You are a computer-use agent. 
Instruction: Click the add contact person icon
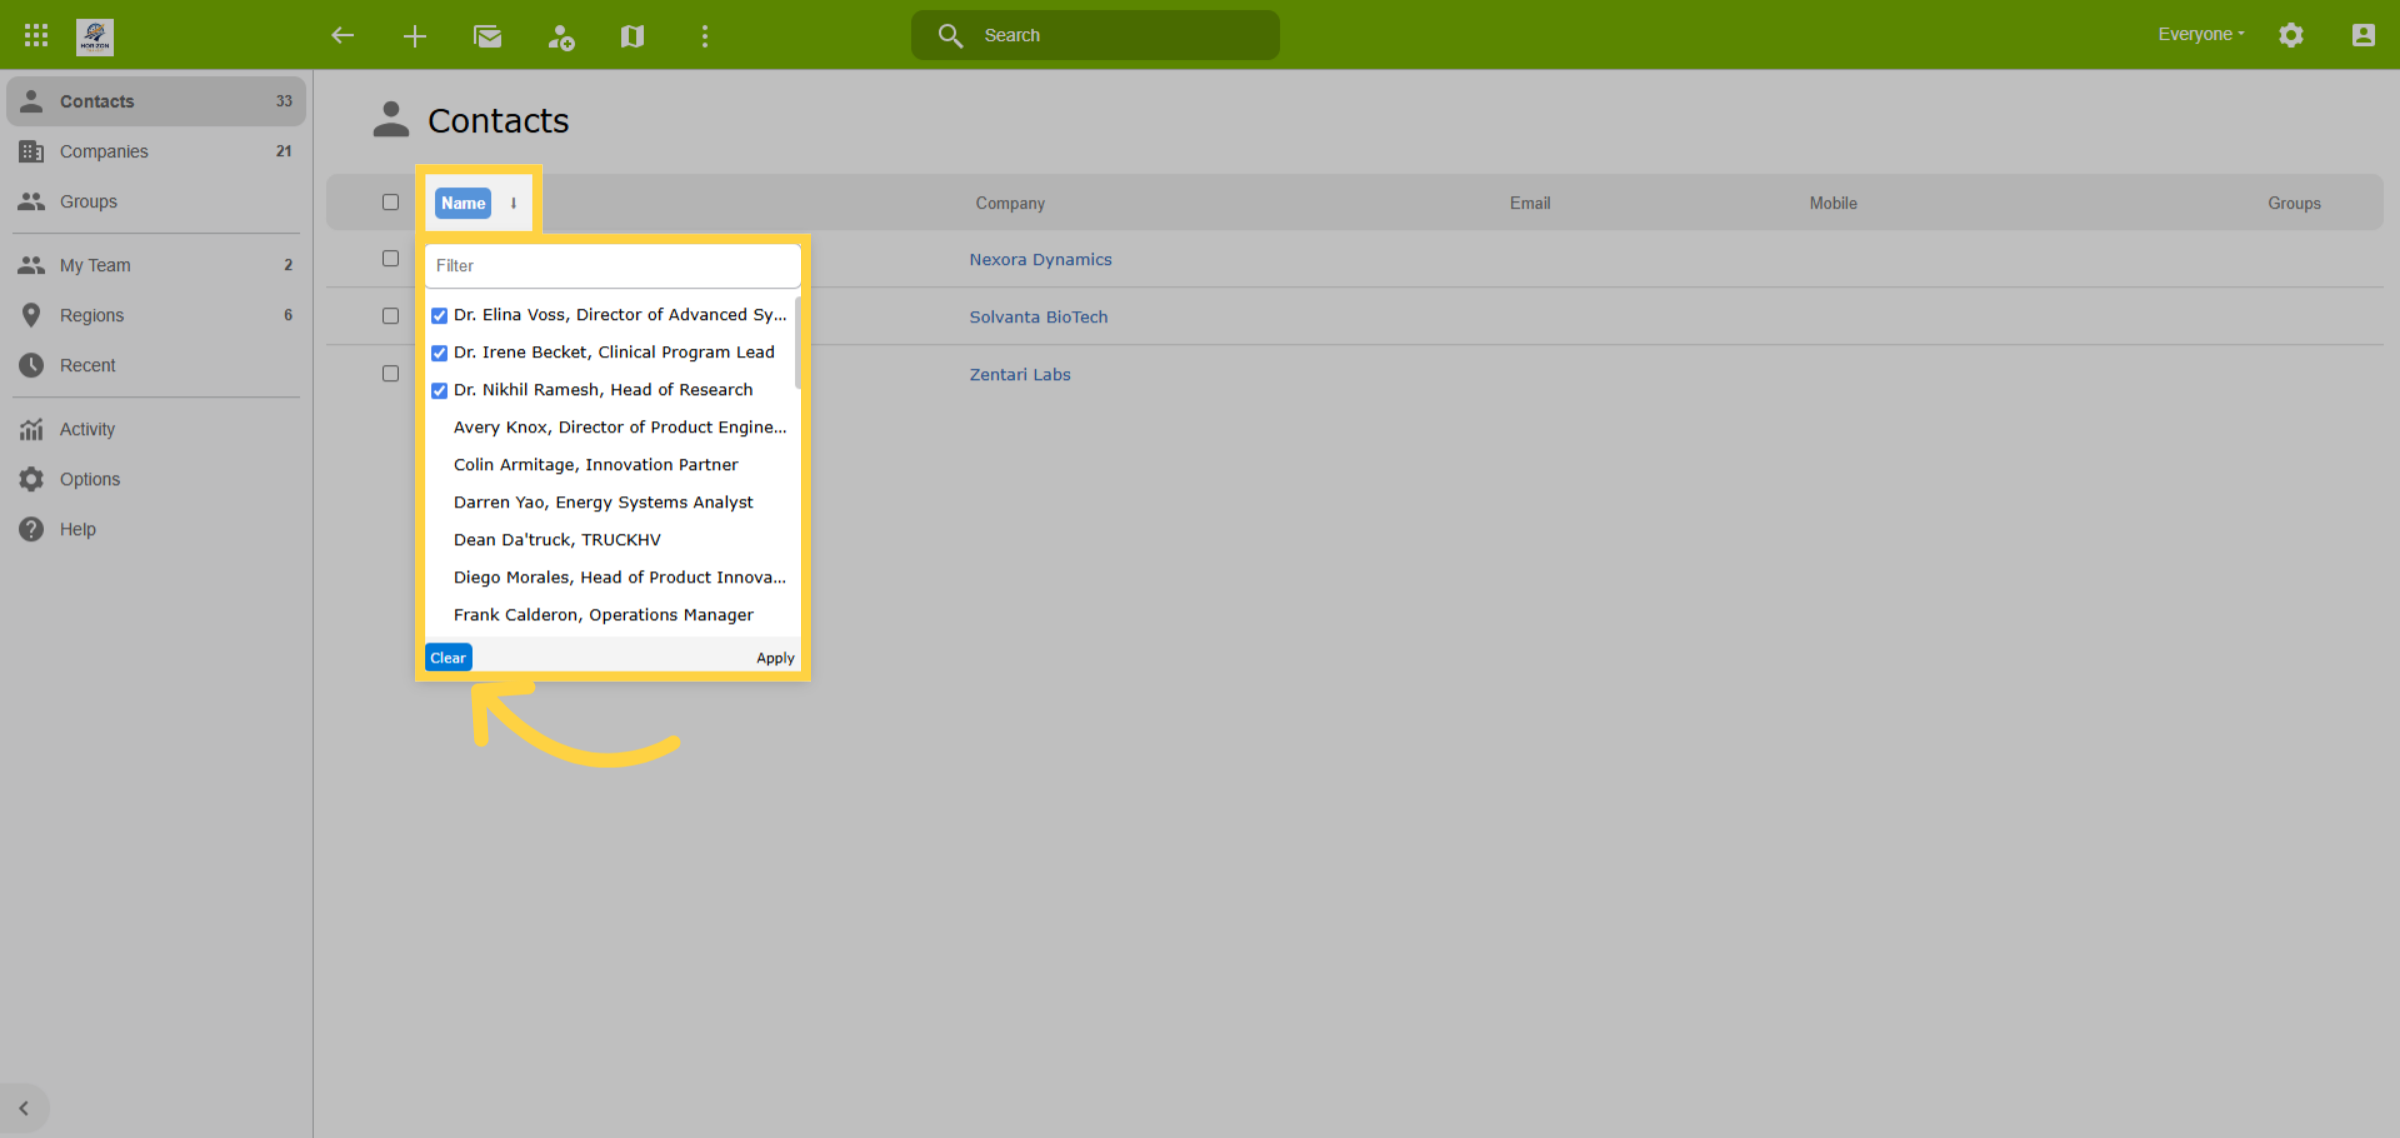(561, 37)
